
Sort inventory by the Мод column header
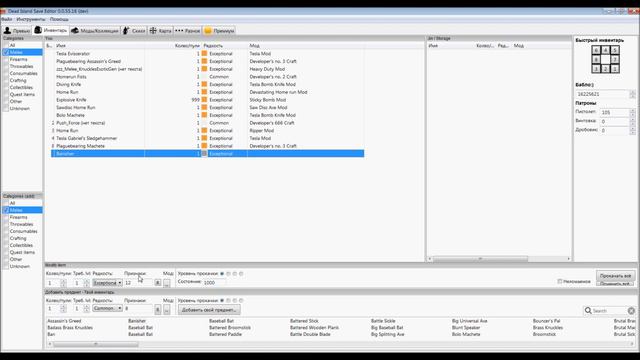pos(254,46)
